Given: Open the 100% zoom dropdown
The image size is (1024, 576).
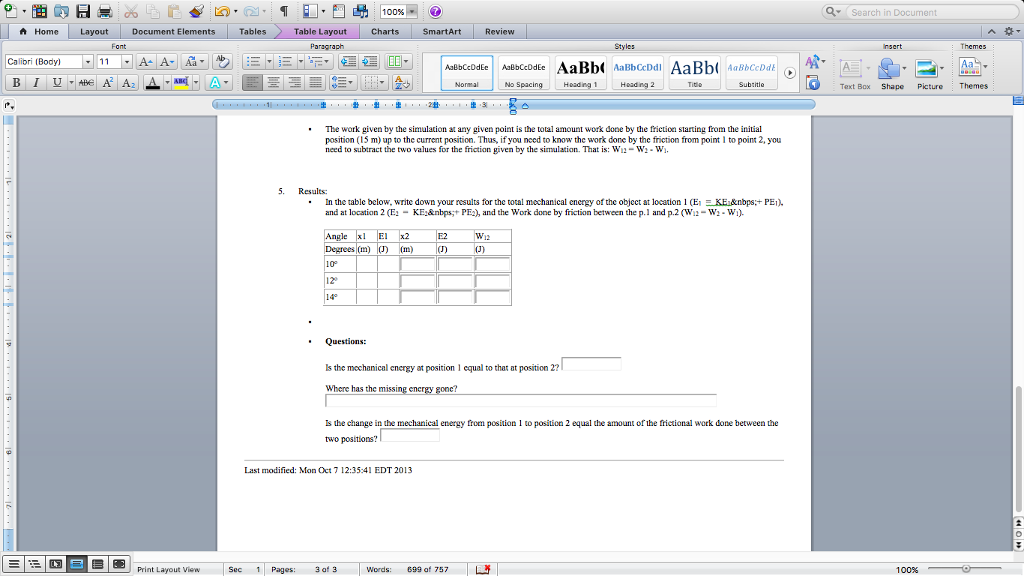Looking at the screenshot, I should [411, 12].
